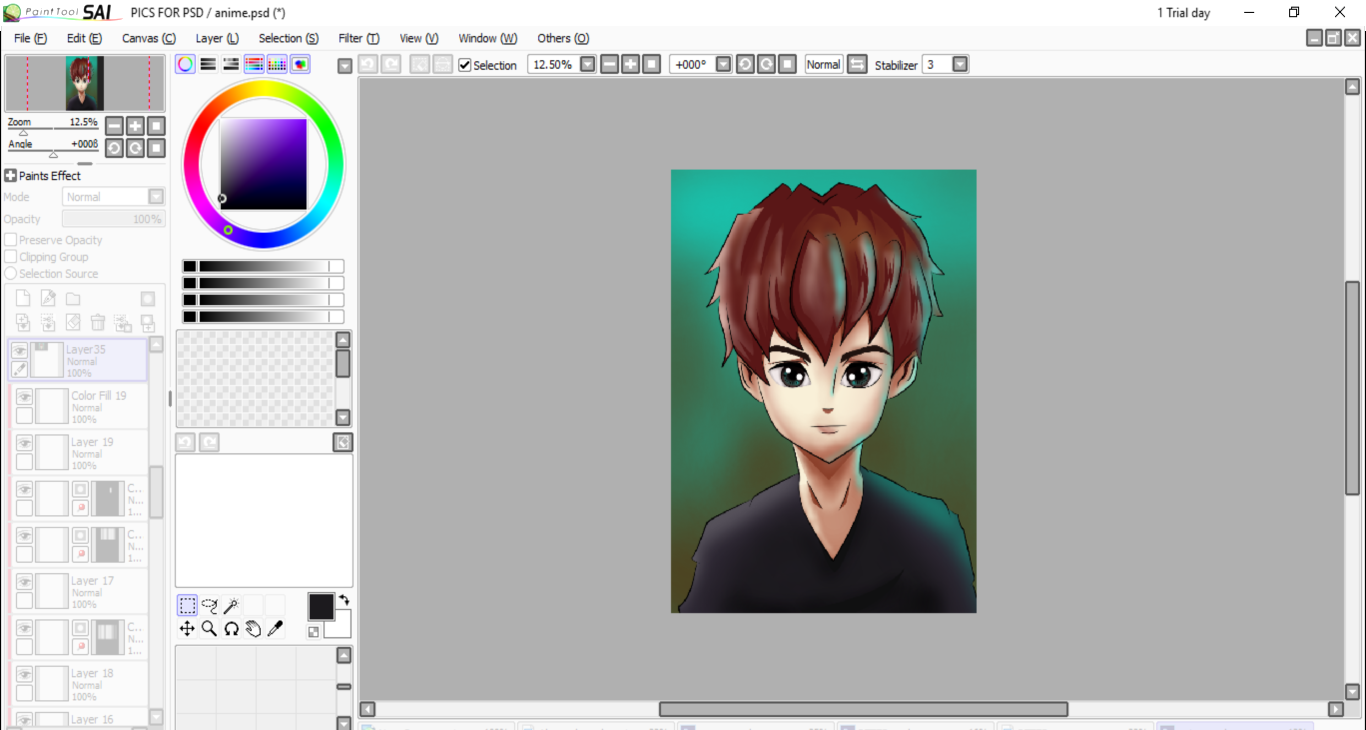
Task: Show the RGB Slider panel
Action: (x=208, y=64)
